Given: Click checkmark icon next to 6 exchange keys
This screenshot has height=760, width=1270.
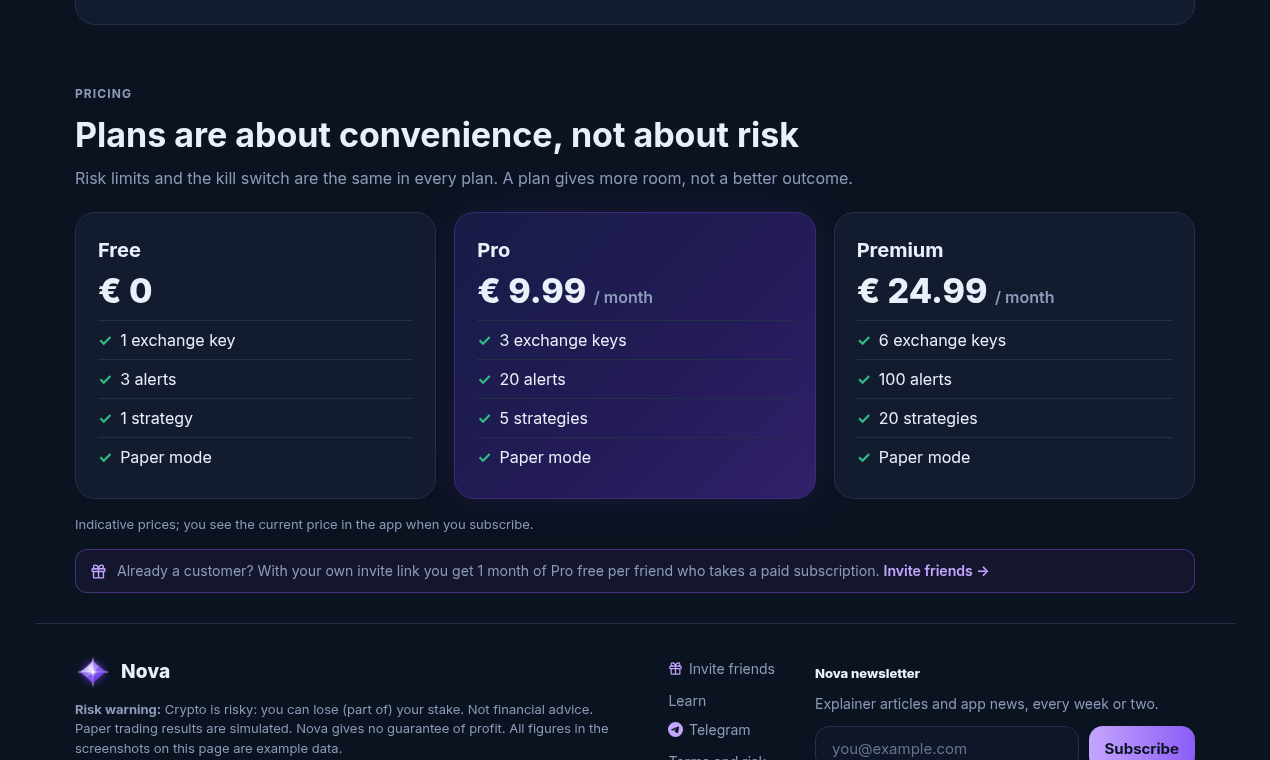Looking at the screenshot, I should 864,340.
